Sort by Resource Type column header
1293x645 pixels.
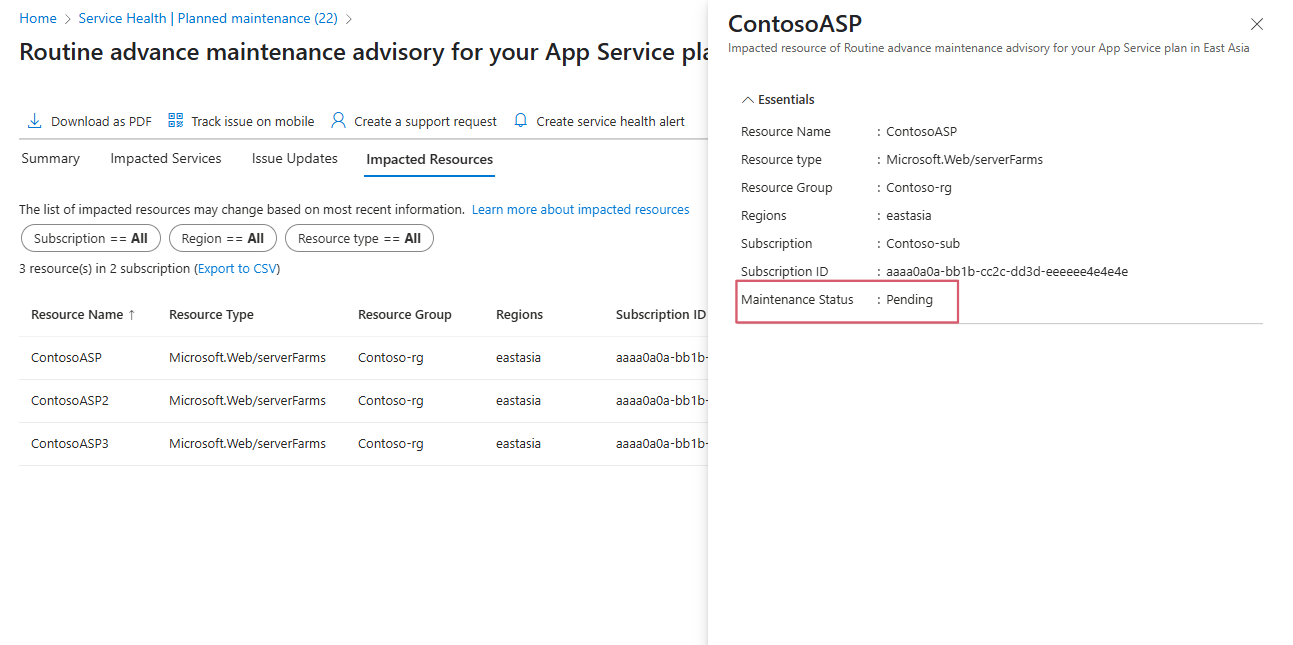coord(211,315)
